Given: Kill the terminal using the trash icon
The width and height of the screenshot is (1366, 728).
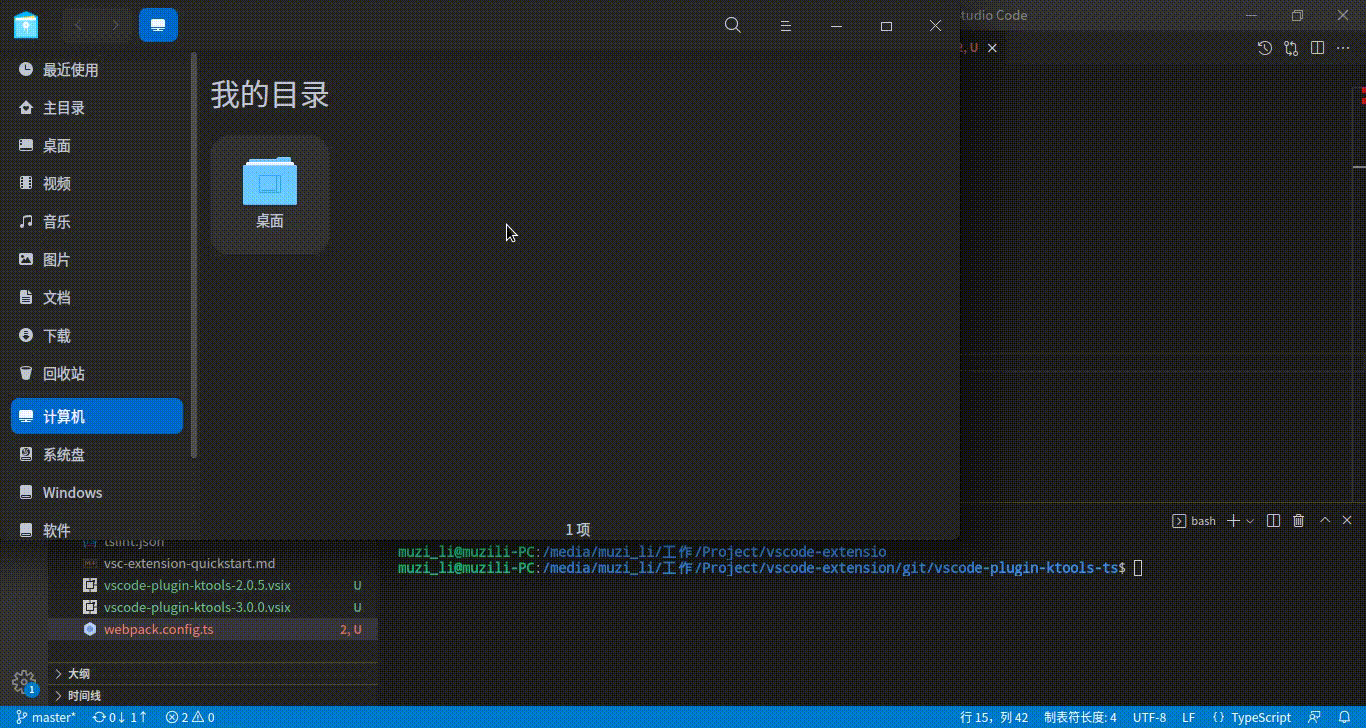Looking at the screenshot, I should point(1298,520).
